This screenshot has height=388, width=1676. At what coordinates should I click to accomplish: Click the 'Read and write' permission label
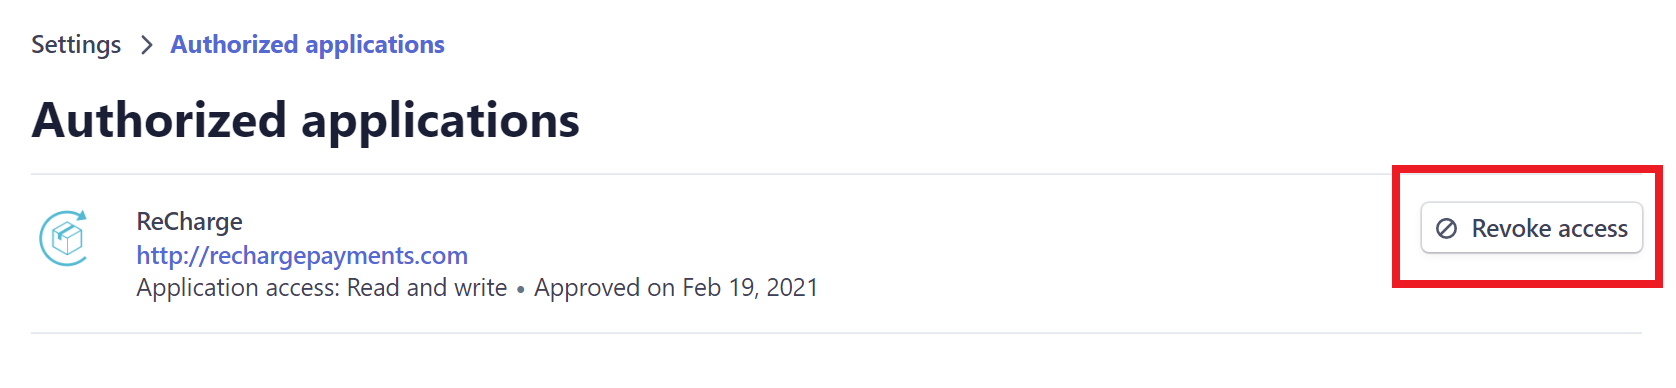click(x=427, y=288)
